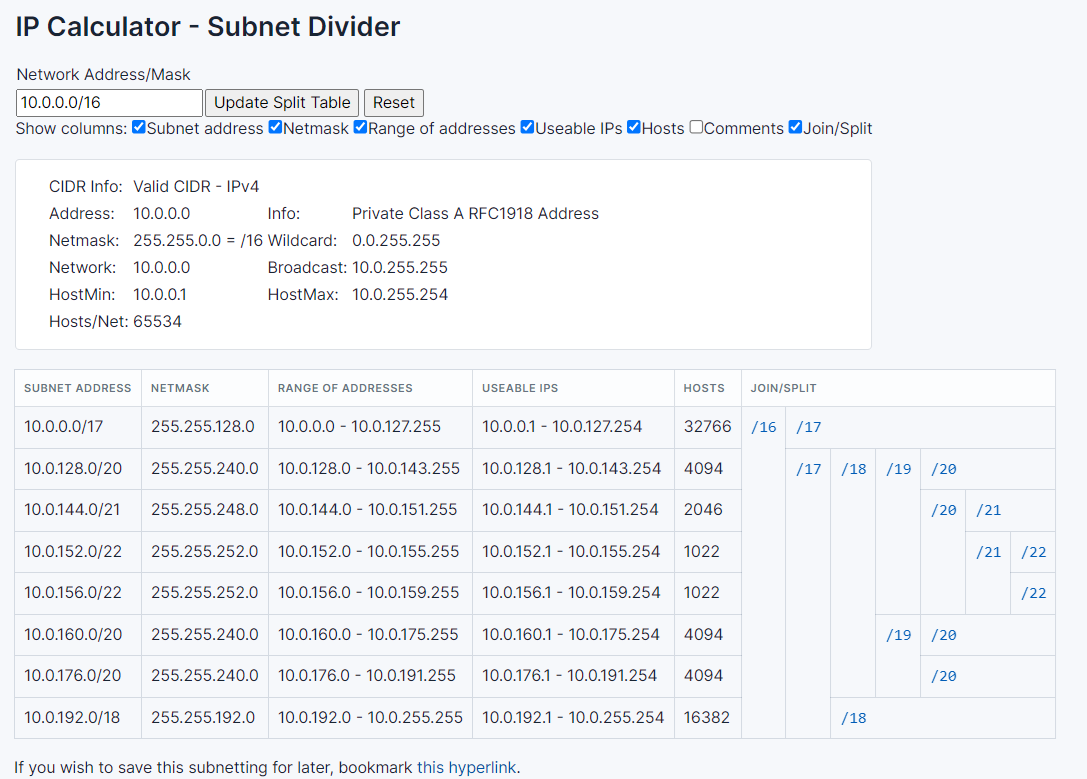Click useable IPs 10.0.144.1 - 10.0.151.254
This screenshot has height=779, width=1087.
573,510
